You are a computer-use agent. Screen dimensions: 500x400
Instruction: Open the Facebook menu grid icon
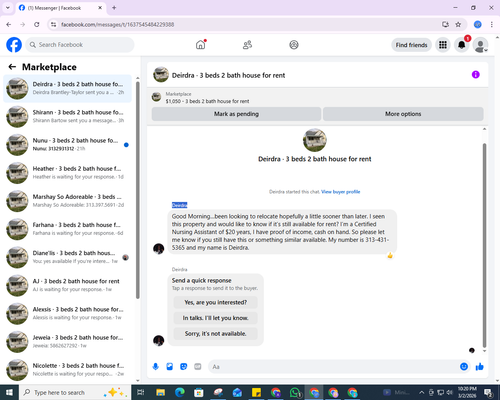[443, 45]
